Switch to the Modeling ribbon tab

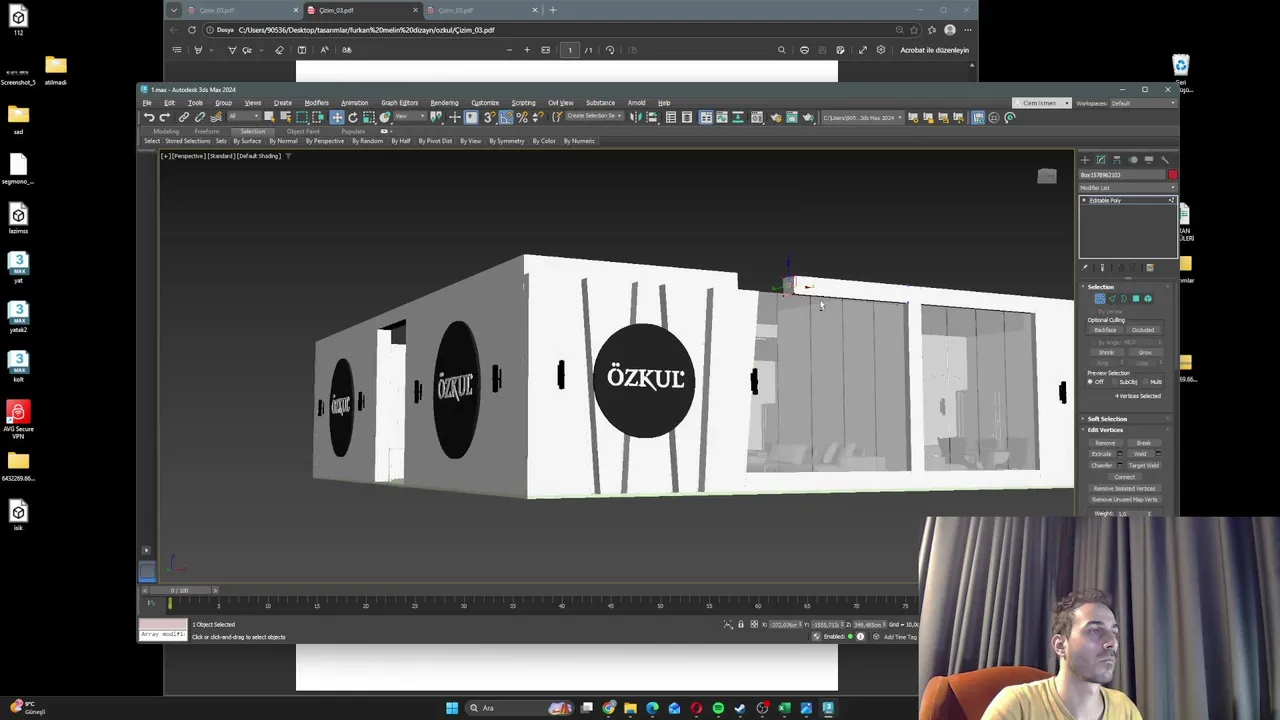pos(166,132)
